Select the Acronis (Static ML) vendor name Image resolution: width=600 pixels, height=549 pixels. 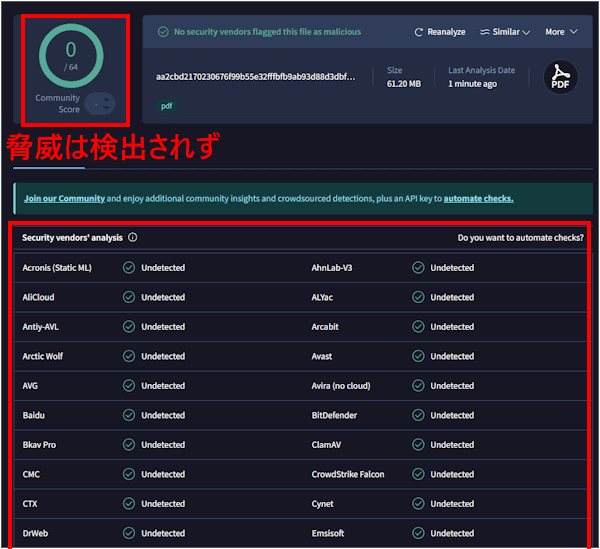tap(57, 268)
